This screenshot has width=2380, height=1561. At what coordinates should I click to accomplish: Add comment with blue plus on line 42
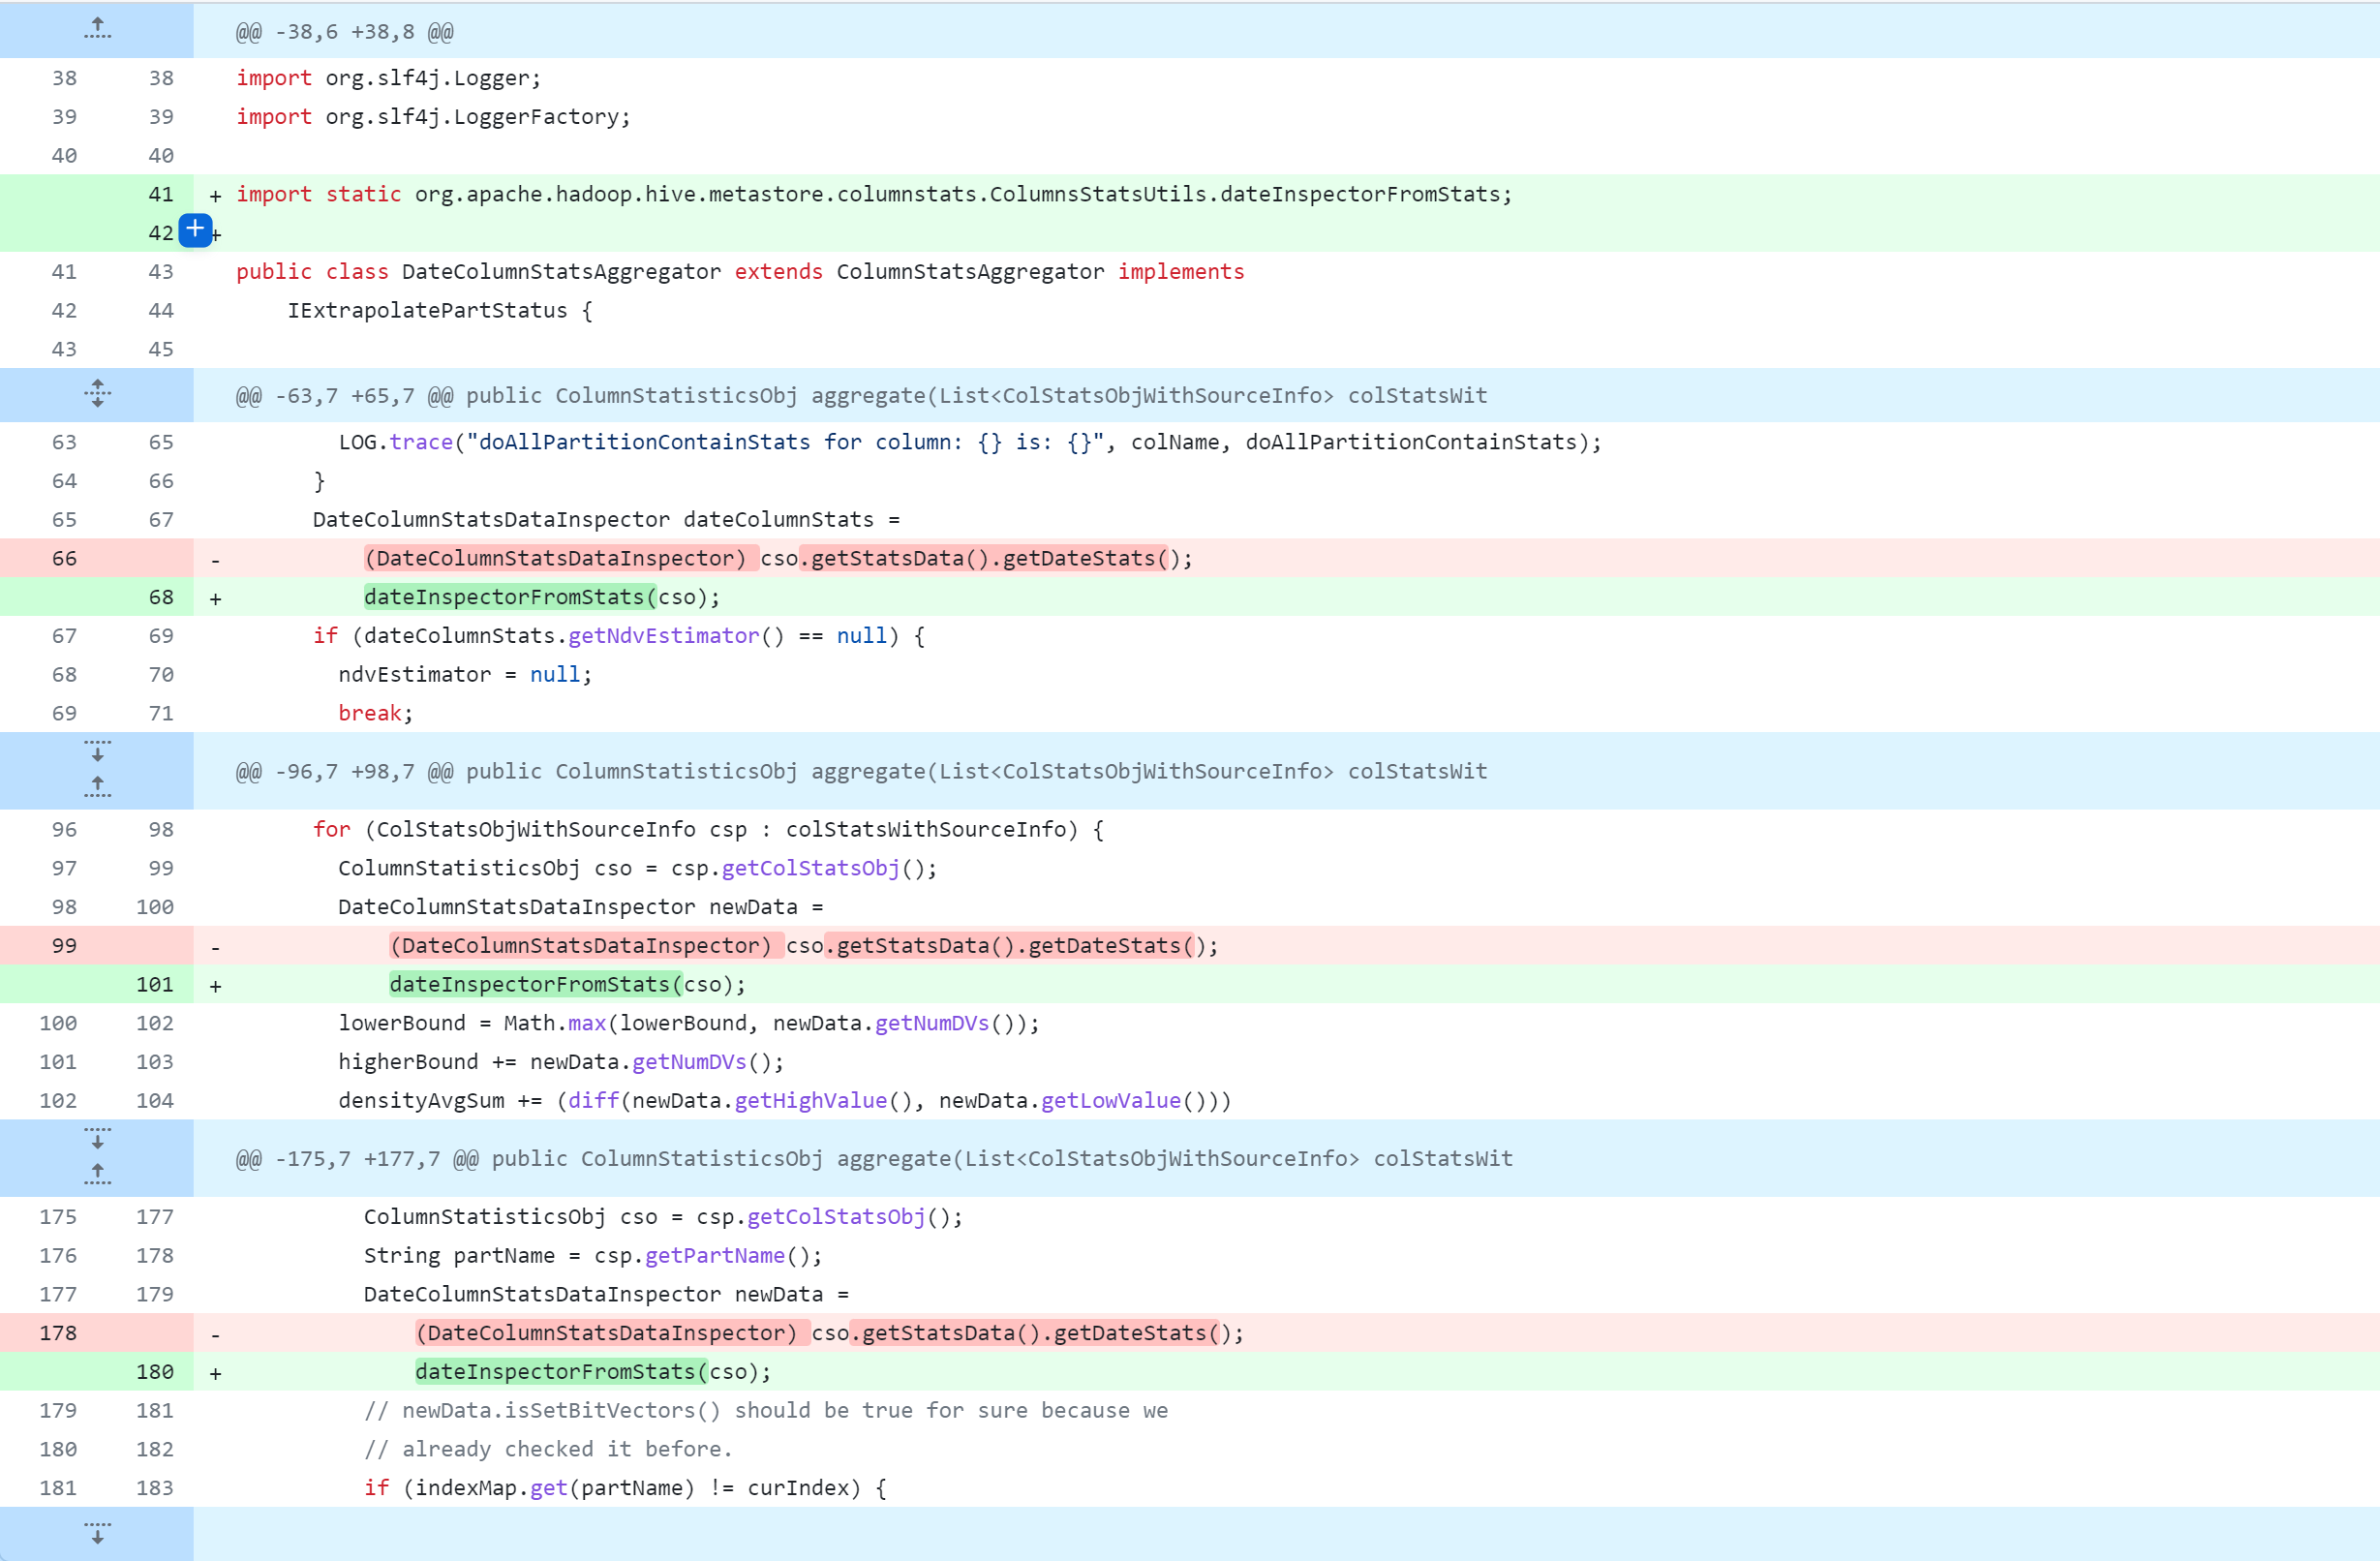[x=195, y=230]
